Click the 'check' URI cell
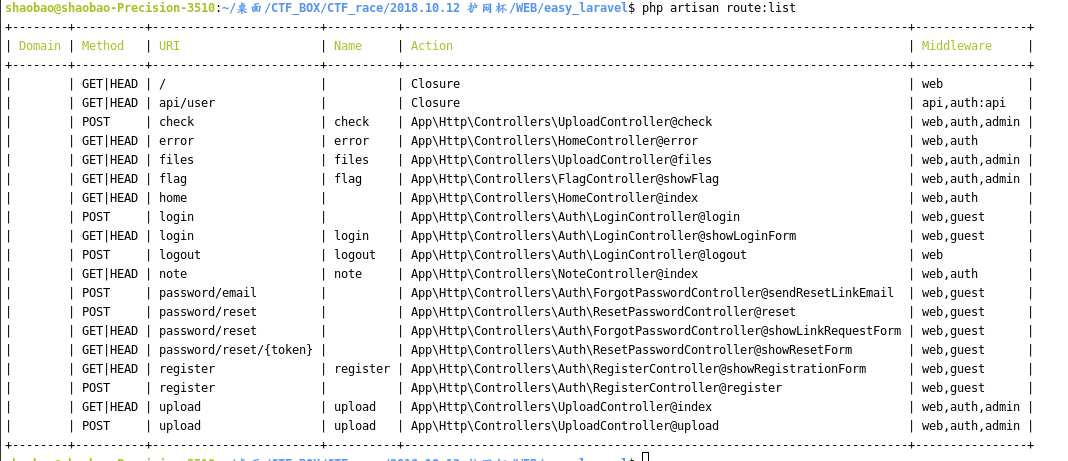 tap(176, 122)
